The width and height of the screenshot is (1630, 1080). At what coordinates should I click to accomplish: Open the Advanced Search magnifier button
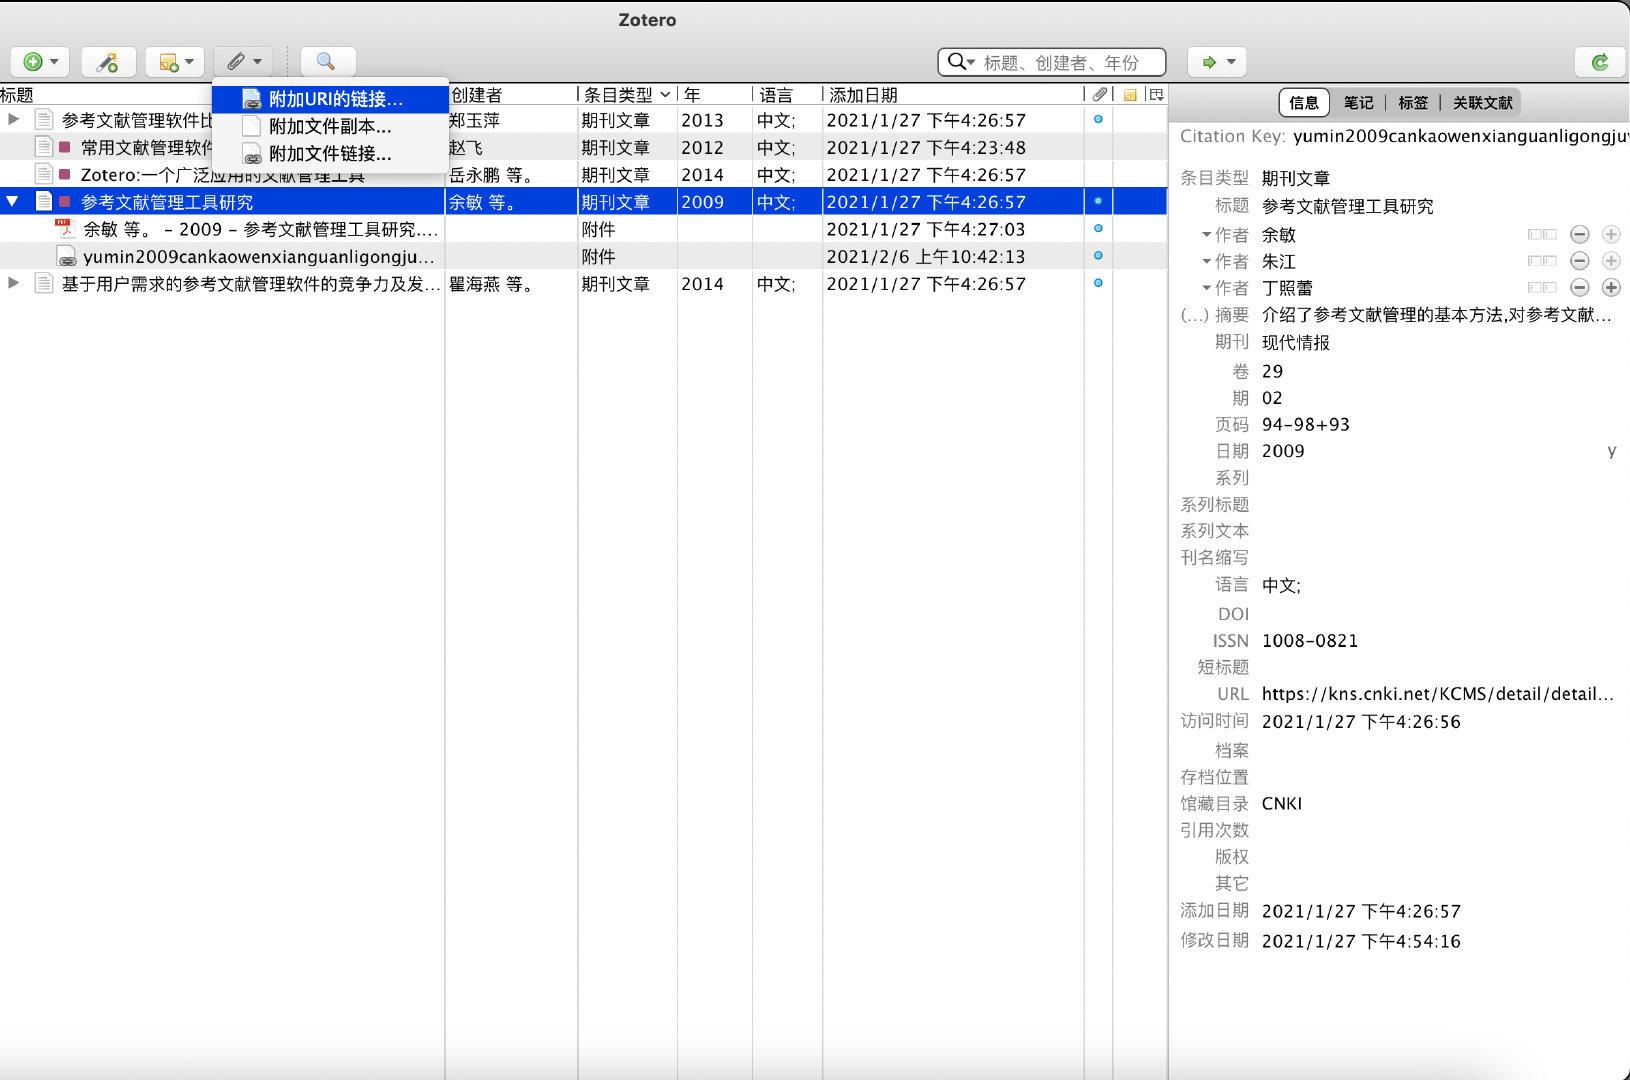(326, 62)
